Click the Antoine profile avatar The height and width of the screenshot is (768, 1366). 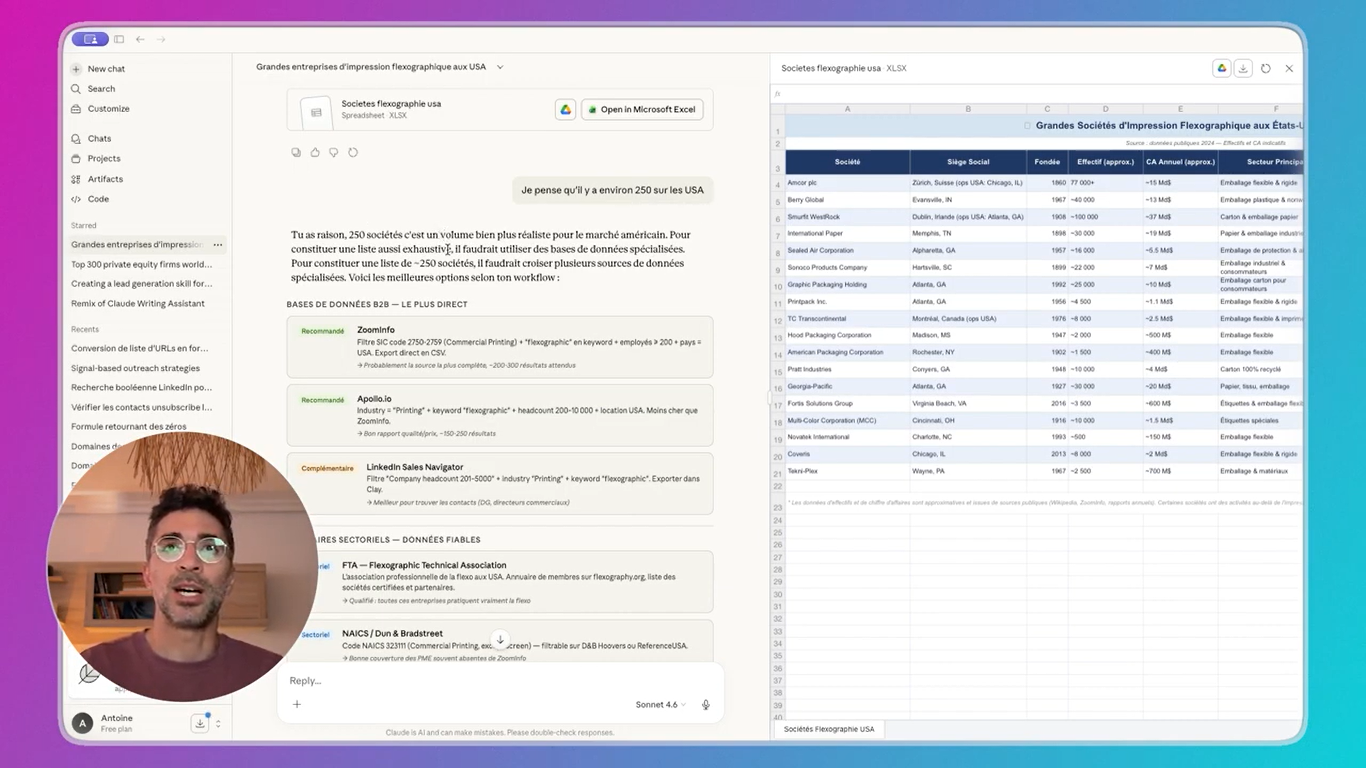click(x=83, y=723)
